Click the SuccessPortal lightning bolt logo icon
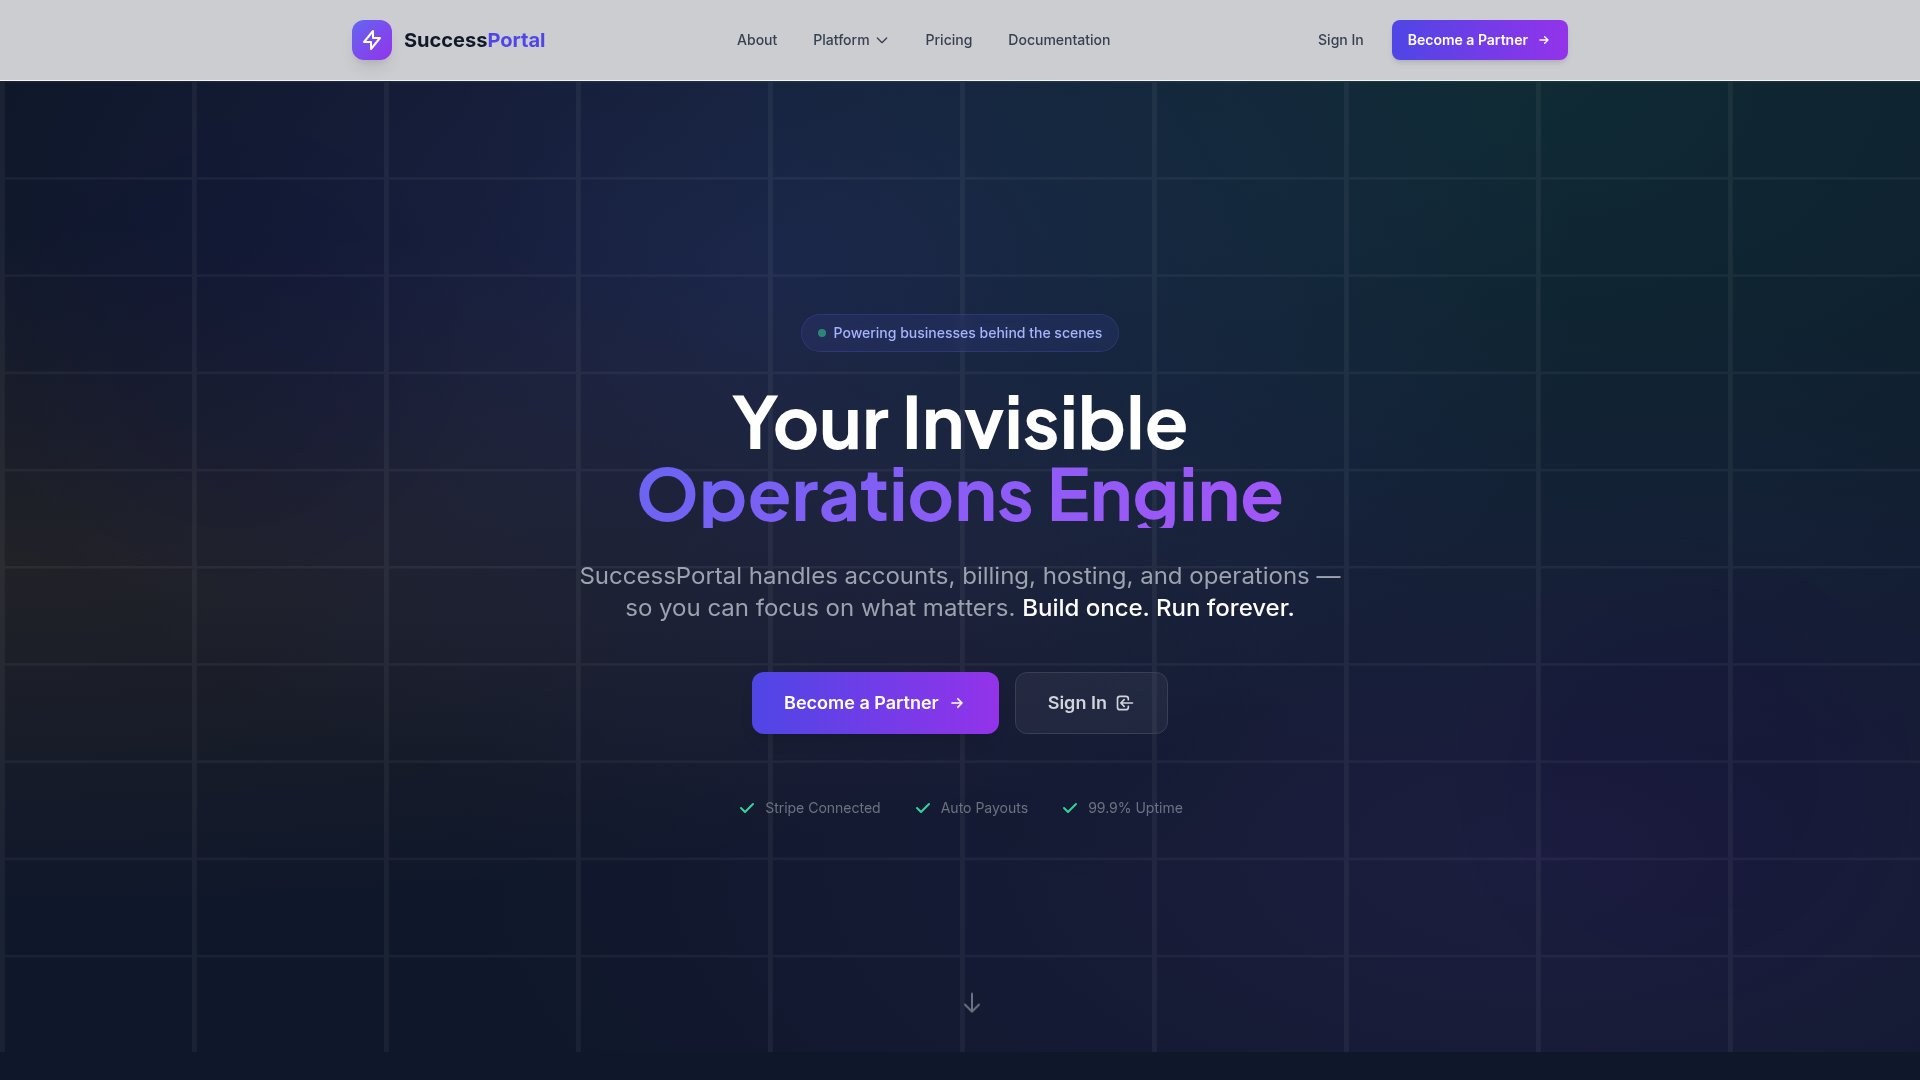This screenshot has width=1920, height=1080. coord(371,40)
